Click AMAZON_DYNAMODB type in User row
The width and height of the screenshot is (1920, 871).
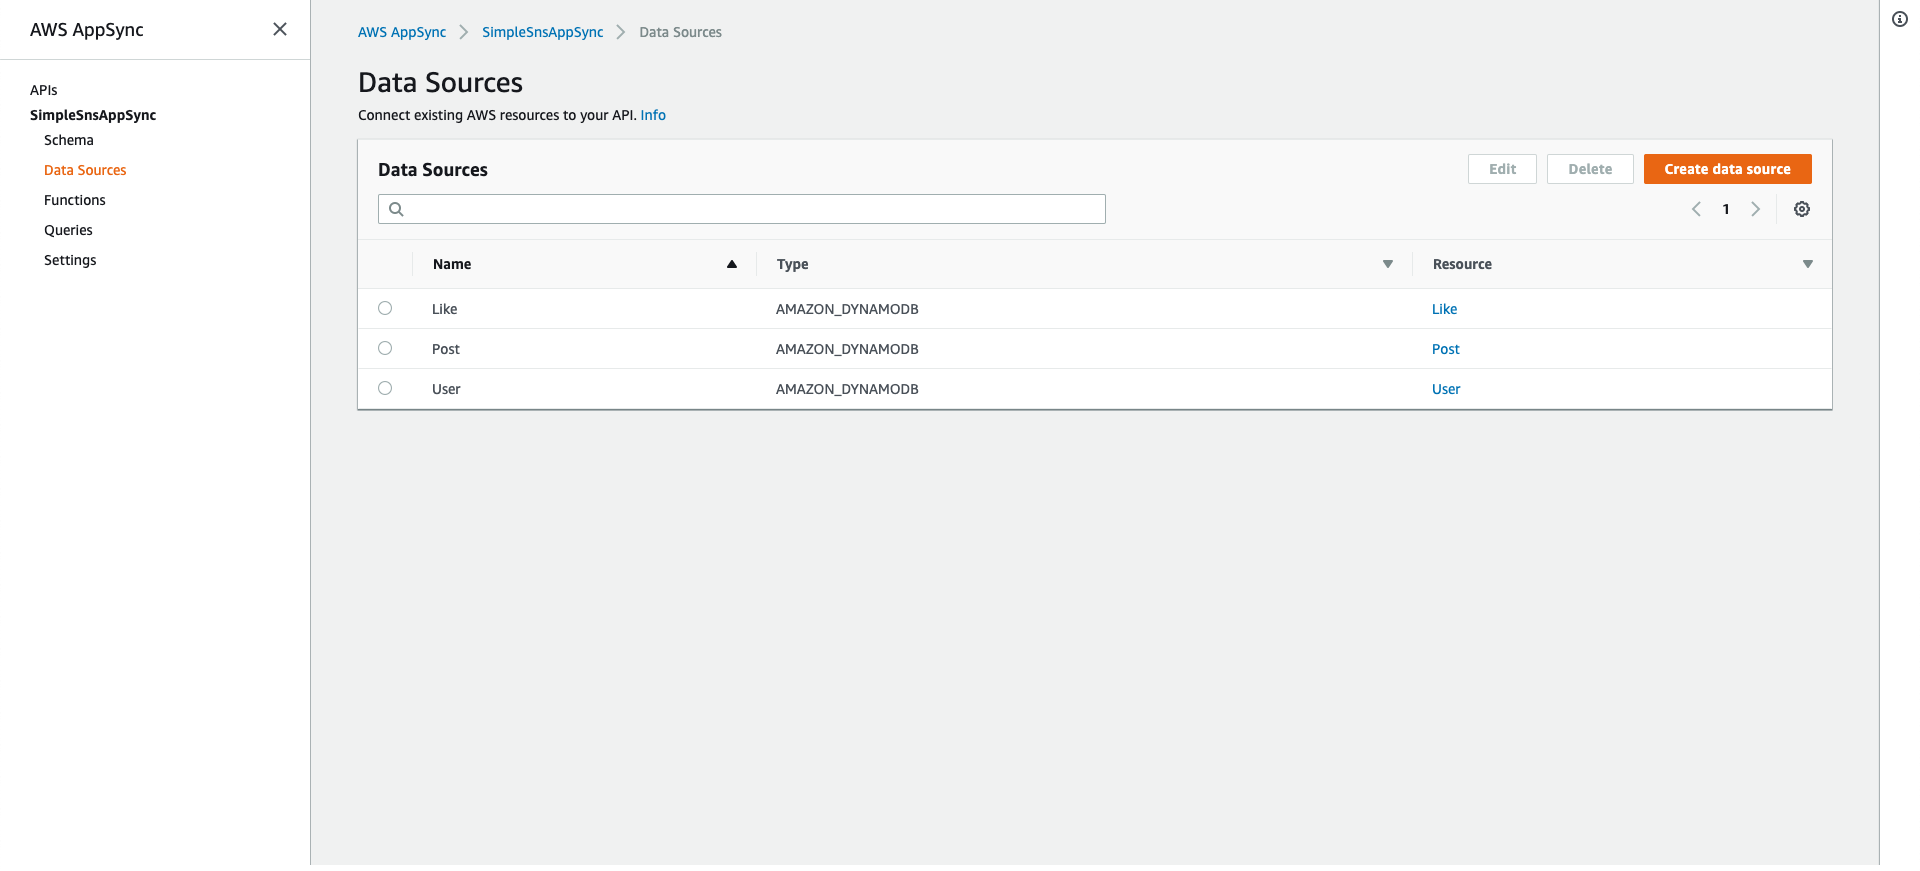[847, 389]
